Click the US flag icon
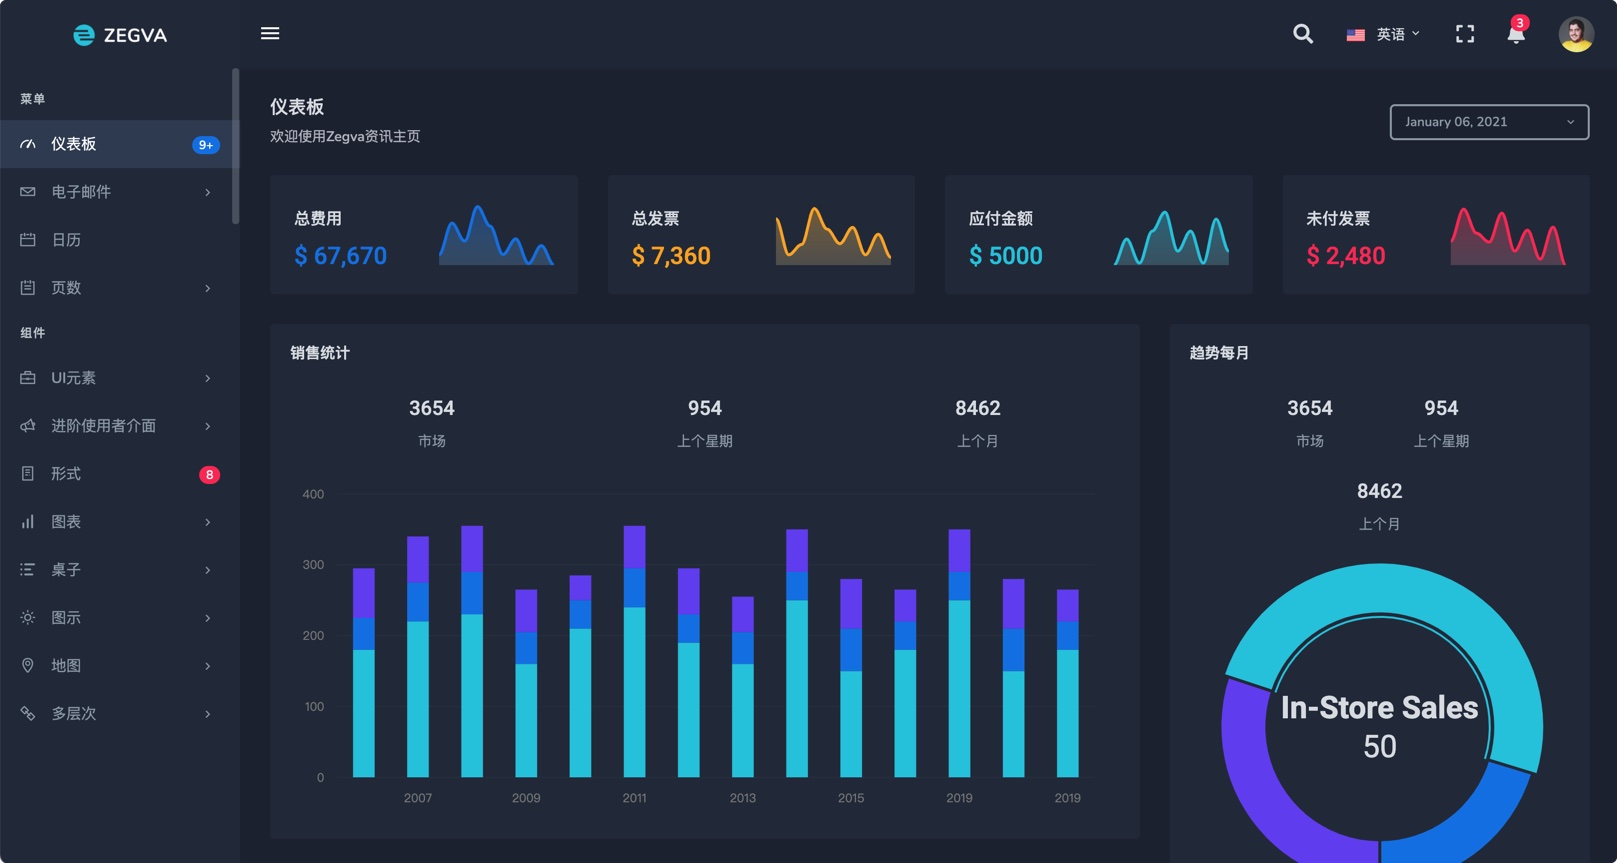Image resolution: width=1617 pixels, height=863 pixels. (x=1356, y=35)
